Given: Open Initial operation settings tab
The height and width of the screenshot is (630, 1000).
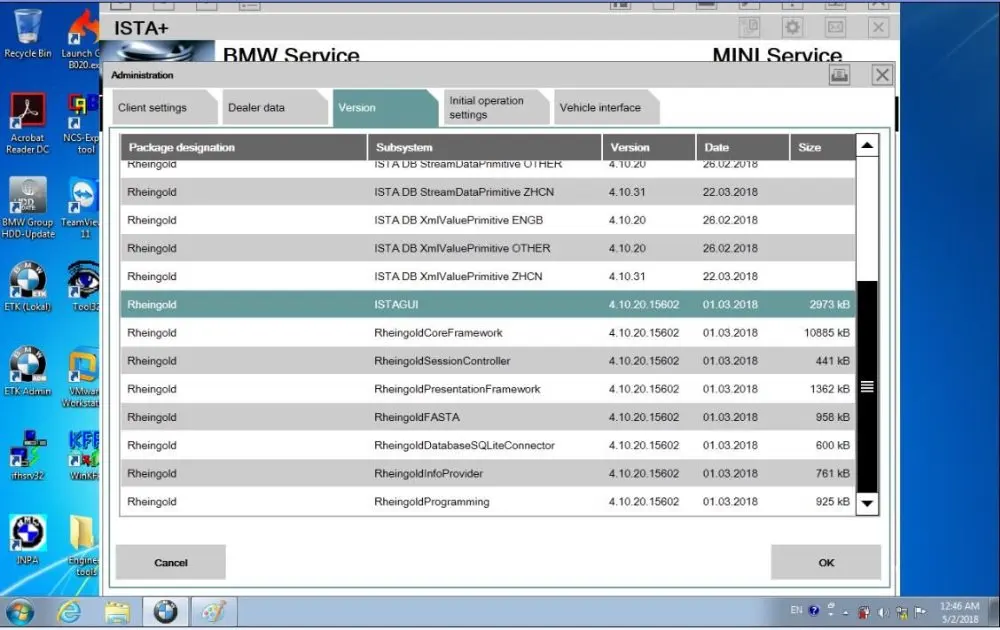Looking at the screenshot, I should 495,108.
